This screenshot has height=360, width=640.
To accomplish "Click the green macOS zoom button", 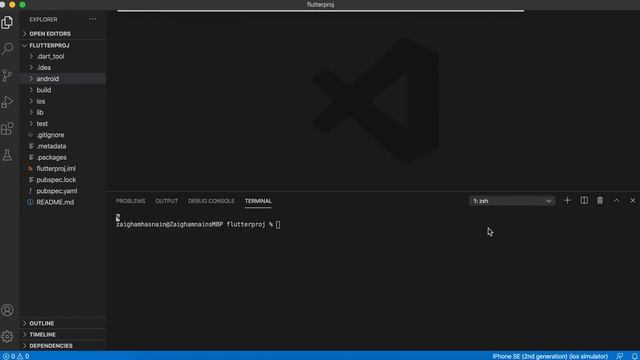I will tap(22, 4).
